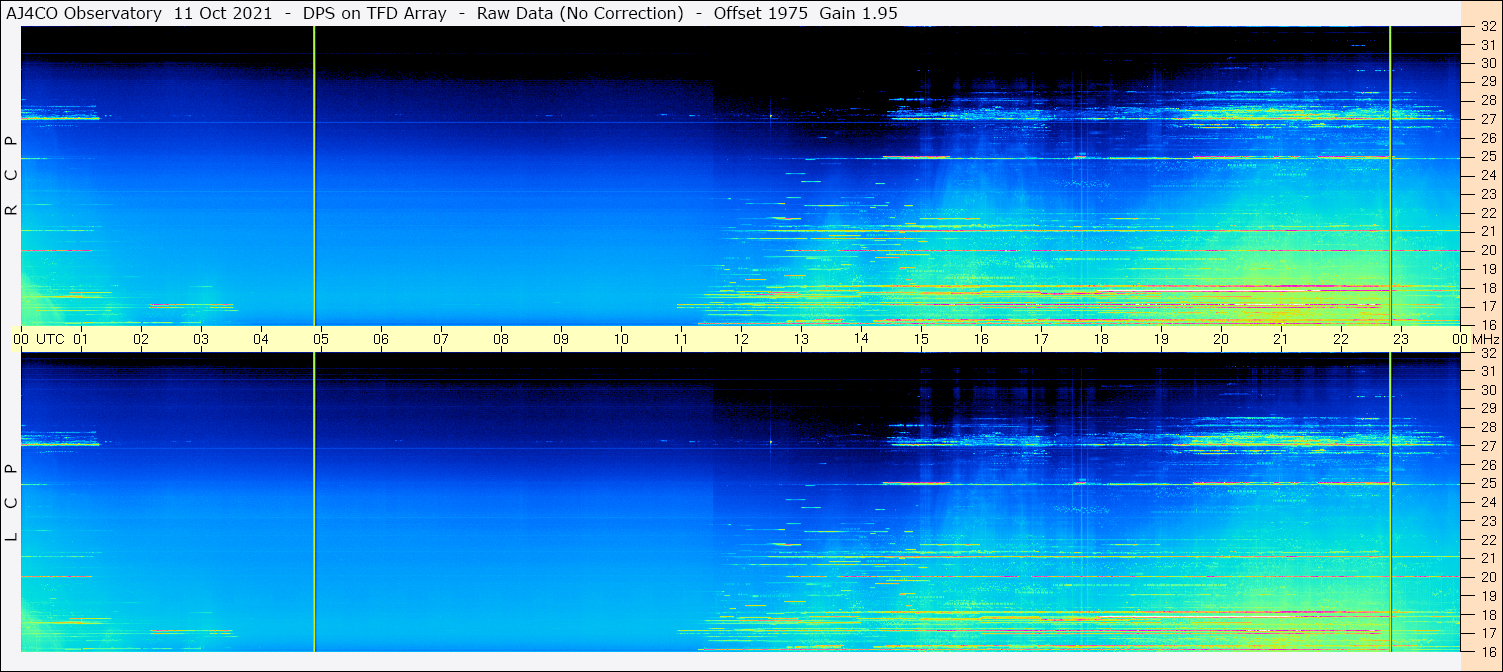Click RCP frequency scale label '30'

click(x=1488, y=63)
